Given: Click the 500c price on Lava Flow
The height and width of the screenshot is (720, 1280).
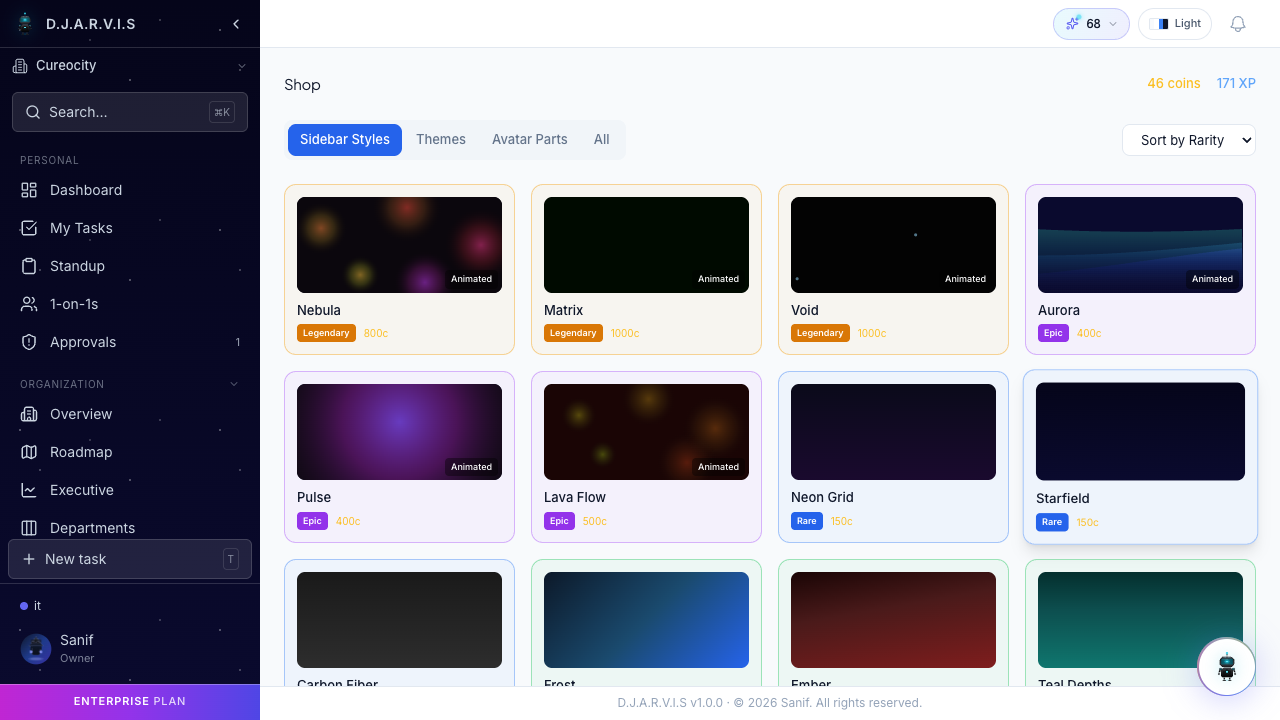Looking at the screenshot, I should (x=595, y=521).
